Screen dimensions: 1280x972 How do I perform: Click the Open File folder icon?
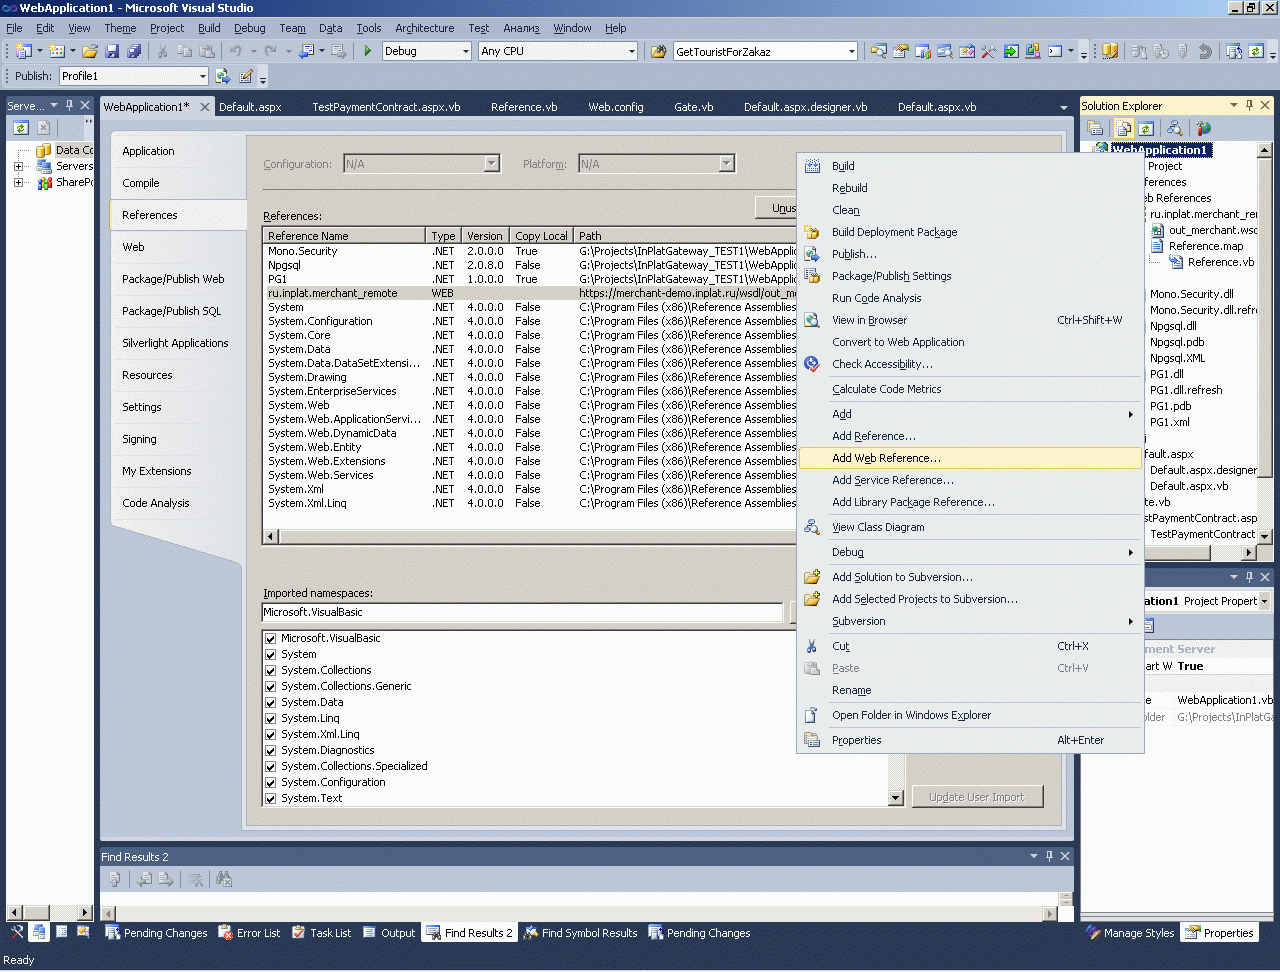click(x=90, y=51)
